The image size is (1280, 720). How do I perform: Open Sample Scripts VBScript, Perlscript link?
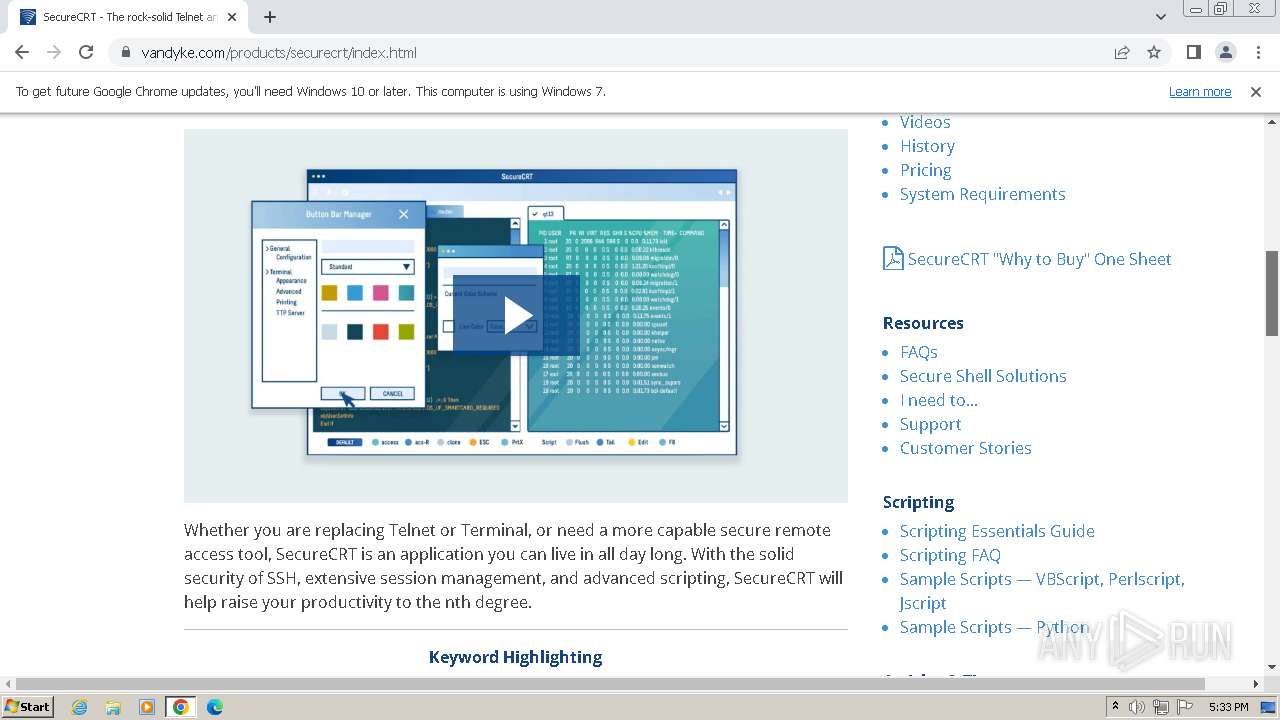[1042, 591]
